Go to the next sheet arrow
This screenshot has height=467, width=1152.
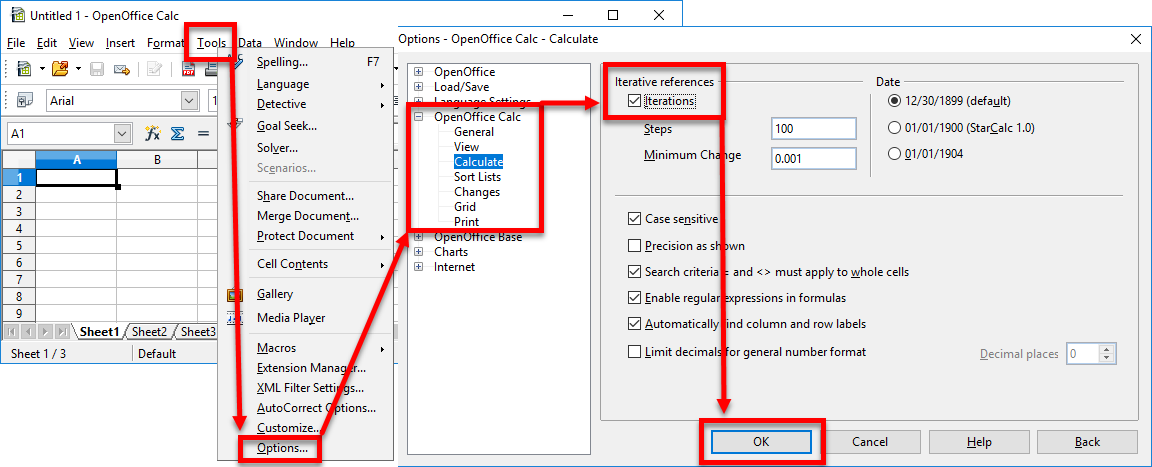(46, 332)
